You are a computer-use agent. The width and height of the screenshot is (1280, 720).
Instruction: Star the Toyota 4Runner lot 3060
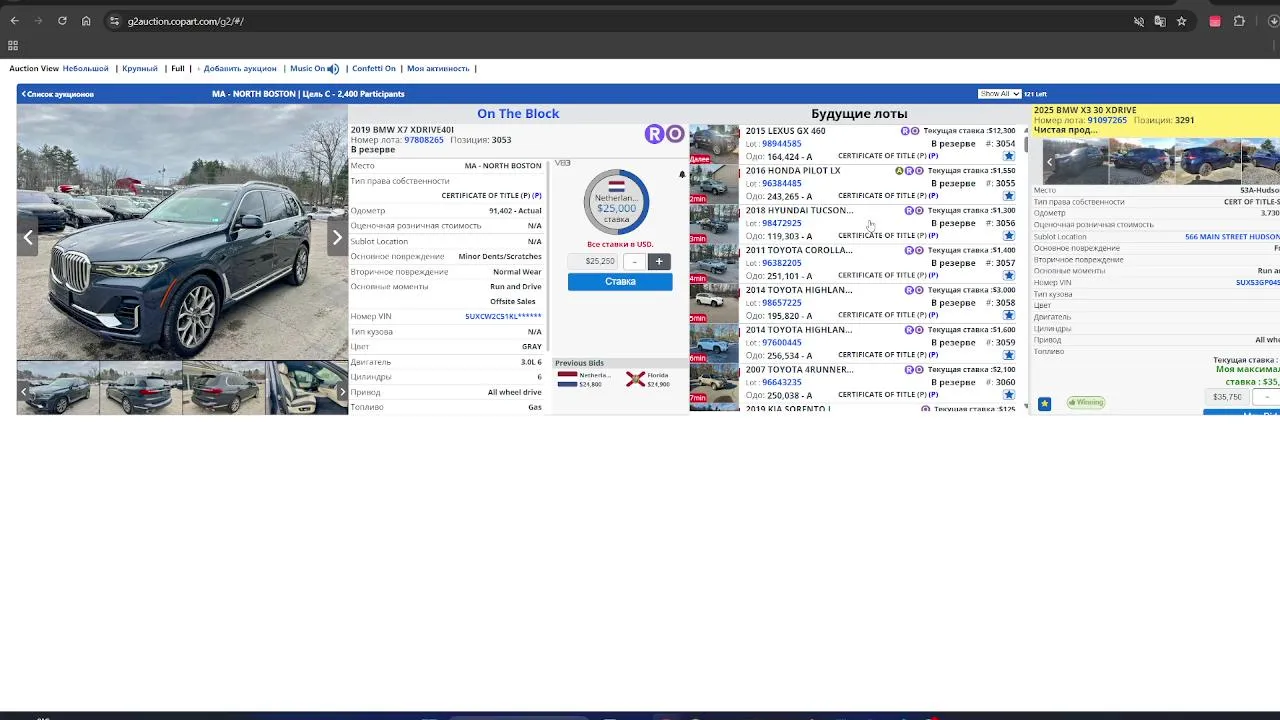[x=1008, y=395]
